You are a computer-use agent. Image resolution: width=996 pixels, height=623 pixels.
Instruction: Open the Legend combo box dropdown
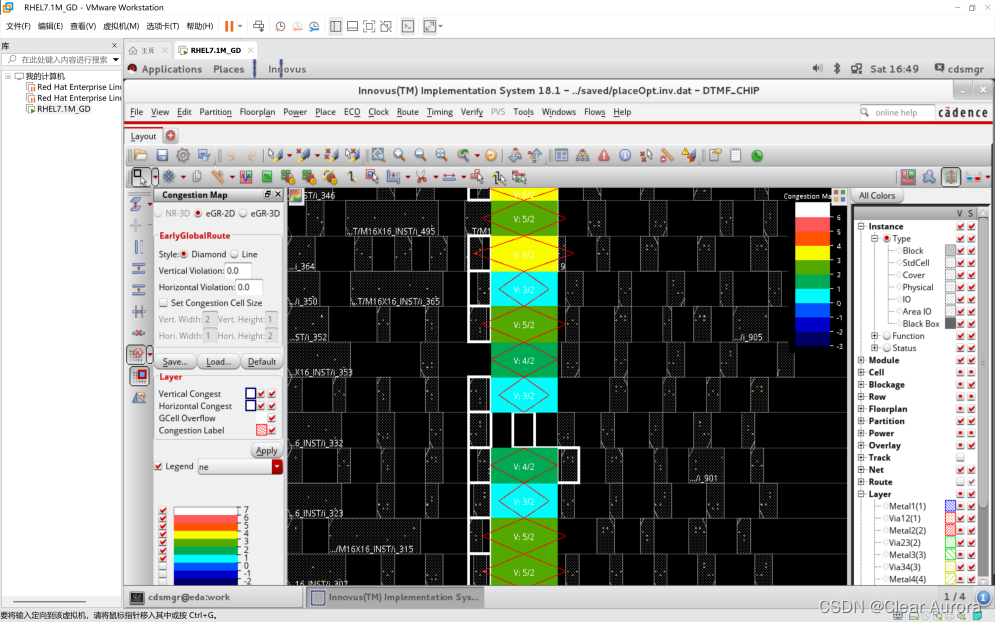[277, 467]
